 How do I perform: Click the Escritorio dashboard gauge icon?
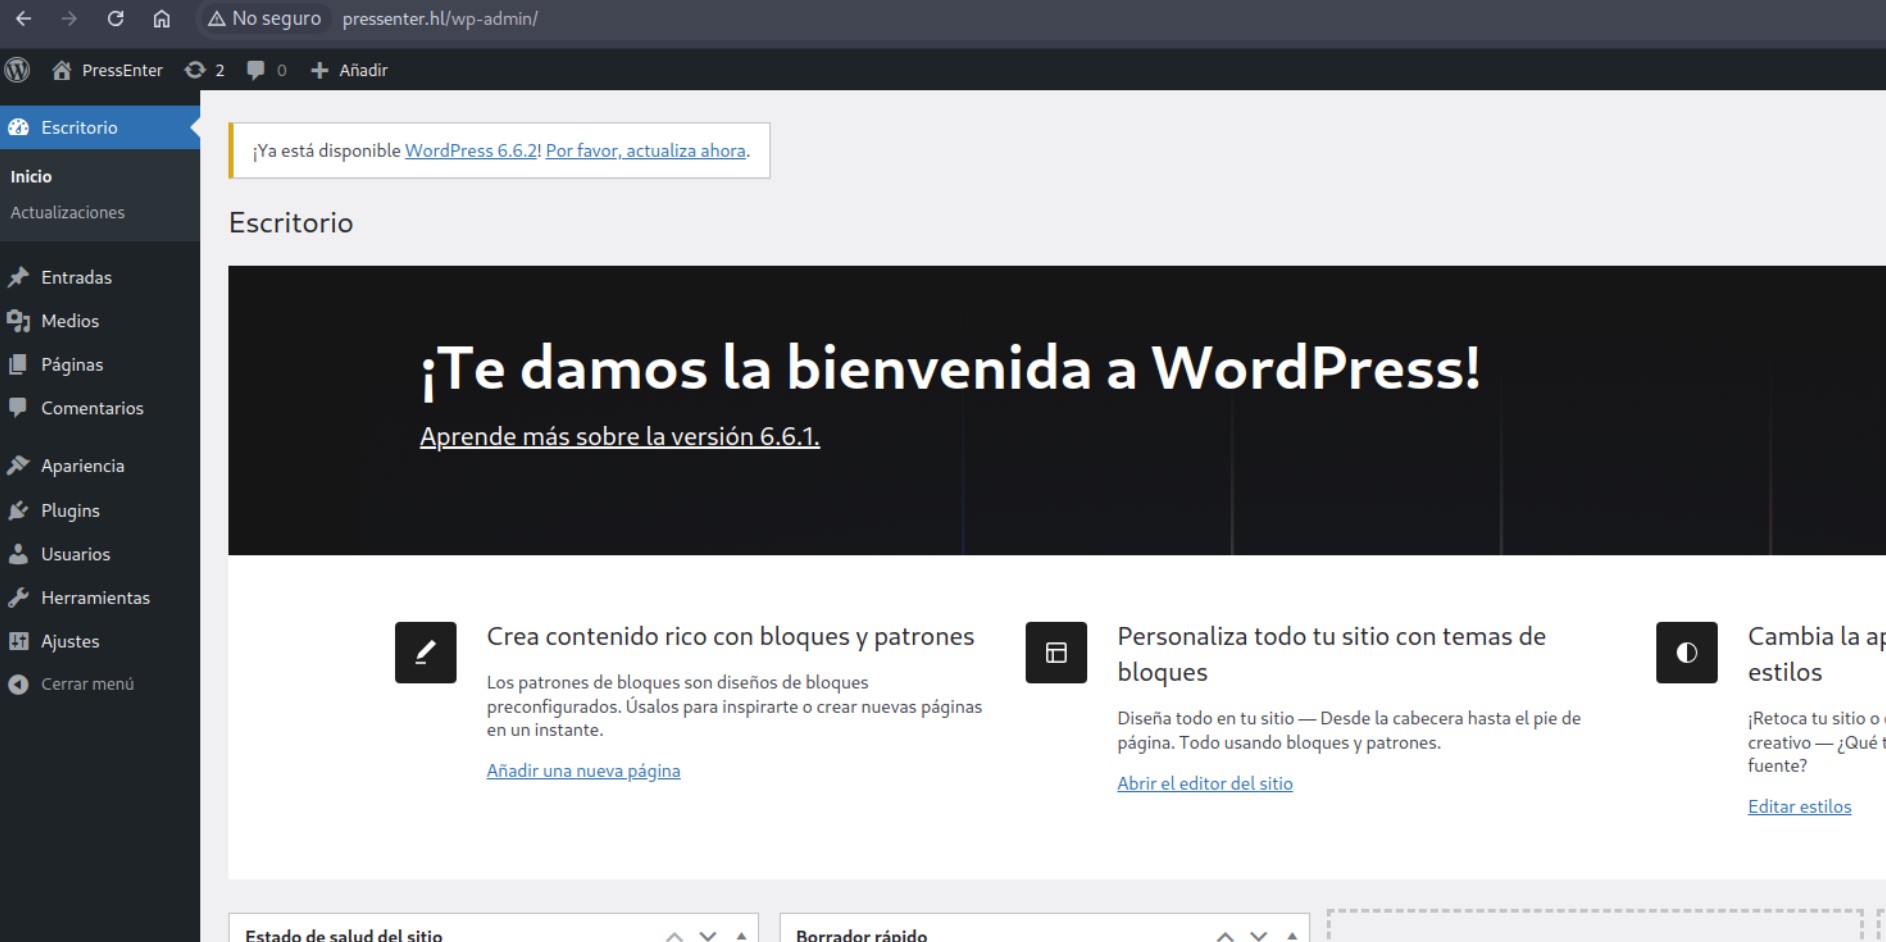[18, 127]
